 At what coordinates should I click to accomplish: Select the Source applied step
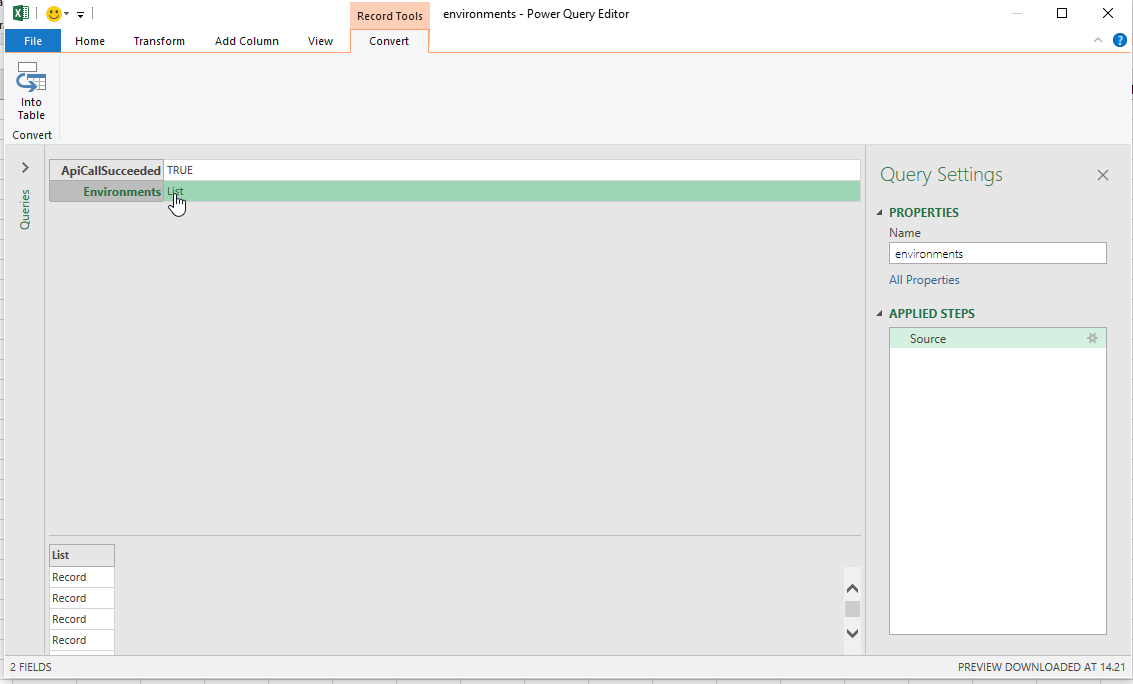pos(997,339)
